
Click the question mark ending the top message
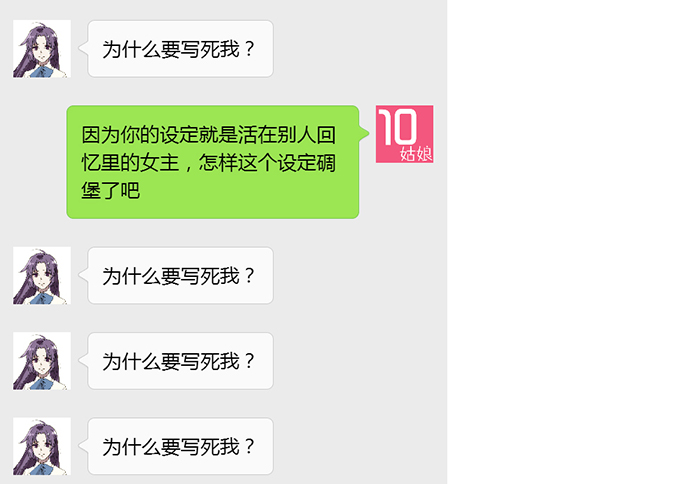point(250,49)
